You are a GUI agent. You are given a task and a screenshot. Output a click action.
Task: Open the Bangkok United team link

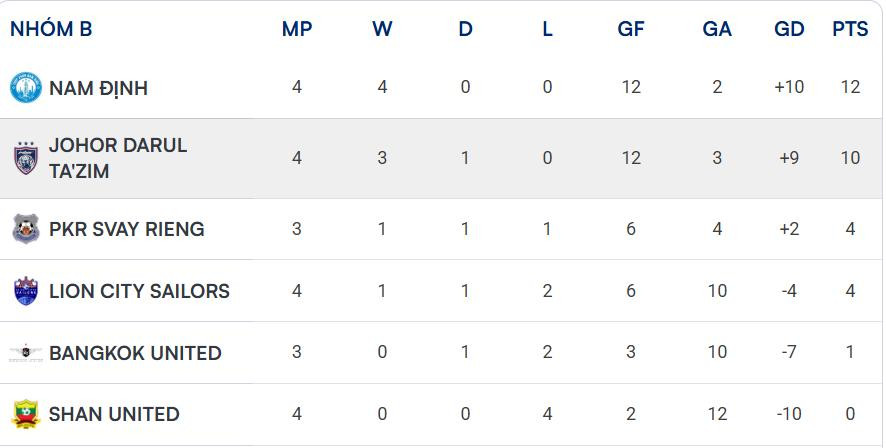[x=135, y=353]
